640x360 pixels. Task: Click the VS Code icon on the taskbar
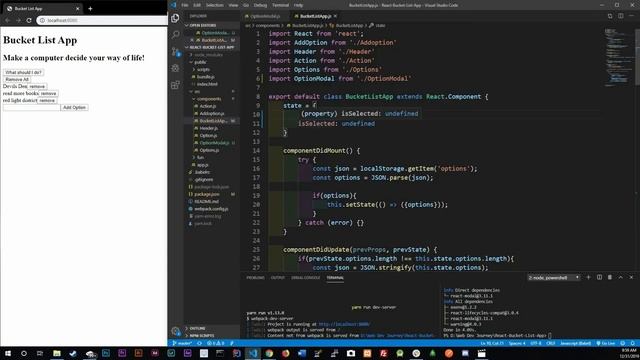(x=253, y=353)
